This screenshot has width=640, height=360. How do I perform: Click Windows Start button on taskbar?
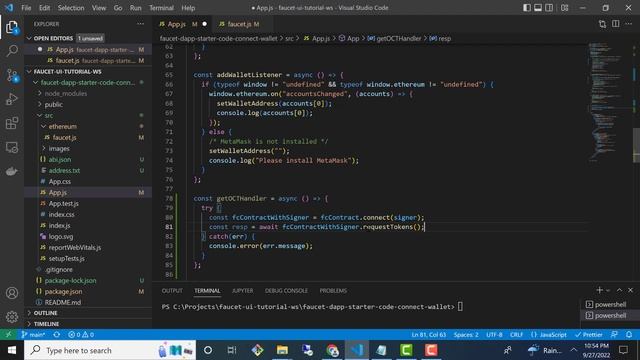point(12,350)
